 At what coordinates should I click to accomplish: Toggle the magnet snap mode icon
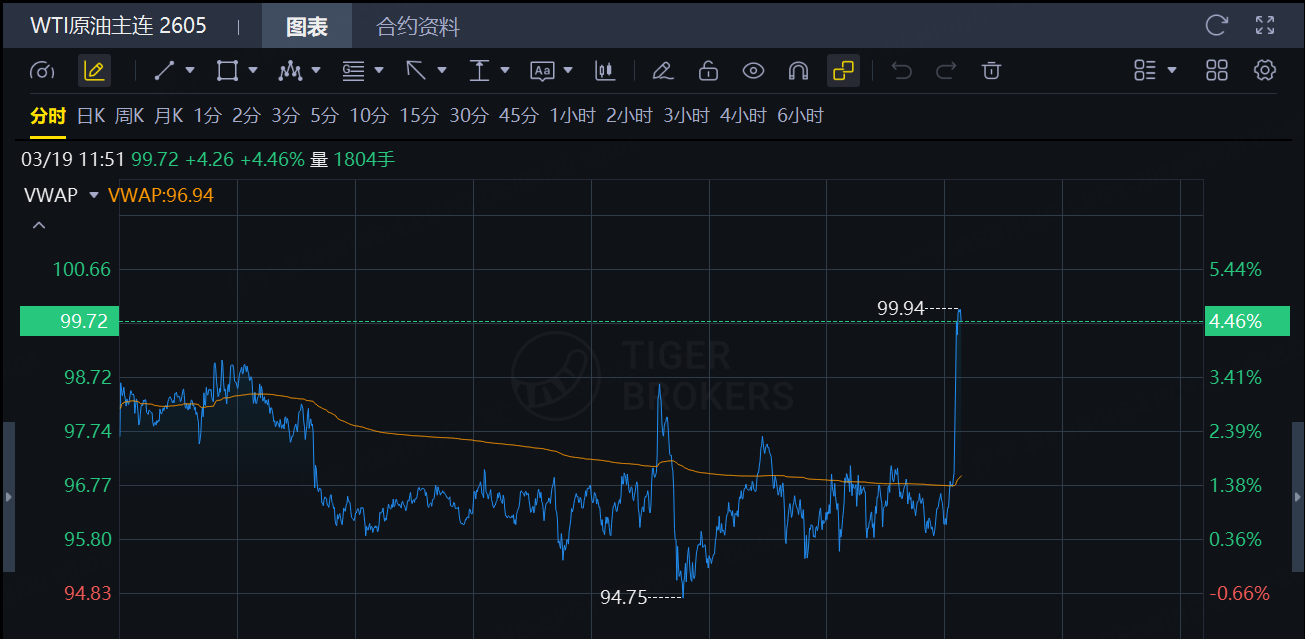point(798,70)
